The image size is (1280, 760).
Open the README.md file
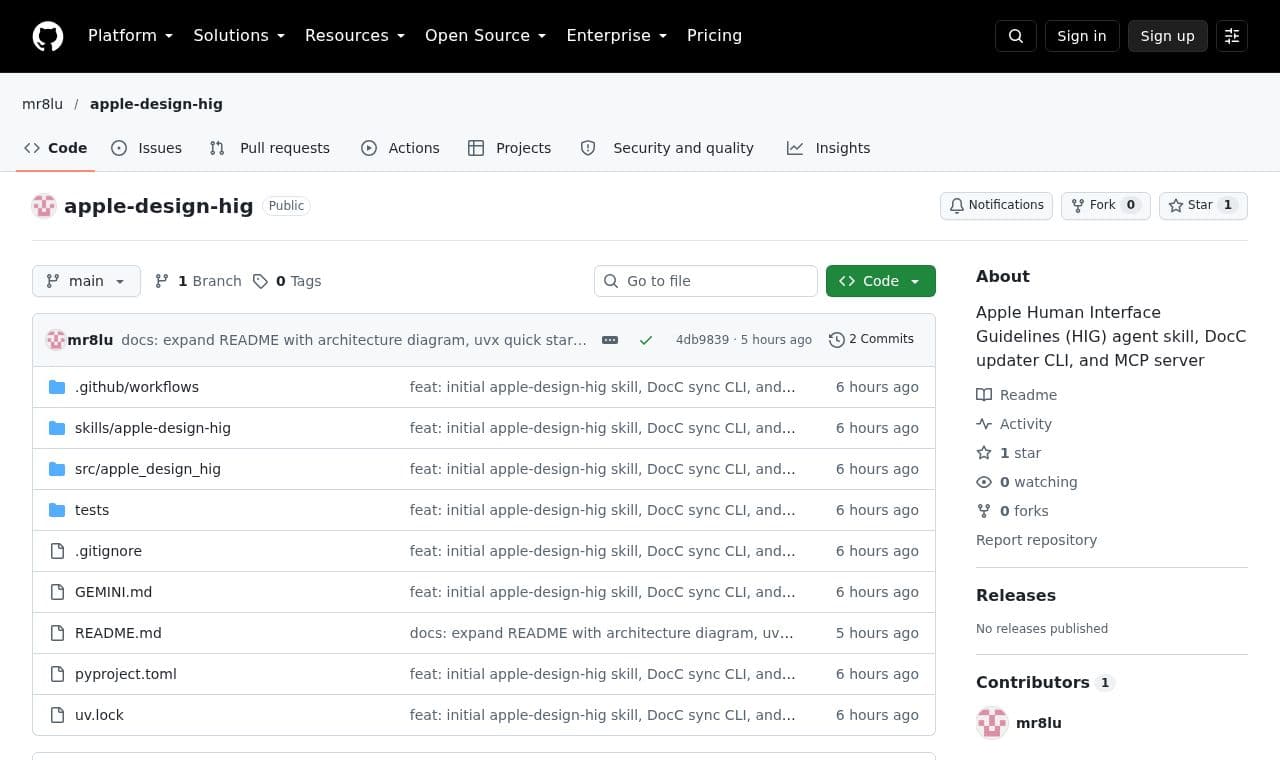118,633
